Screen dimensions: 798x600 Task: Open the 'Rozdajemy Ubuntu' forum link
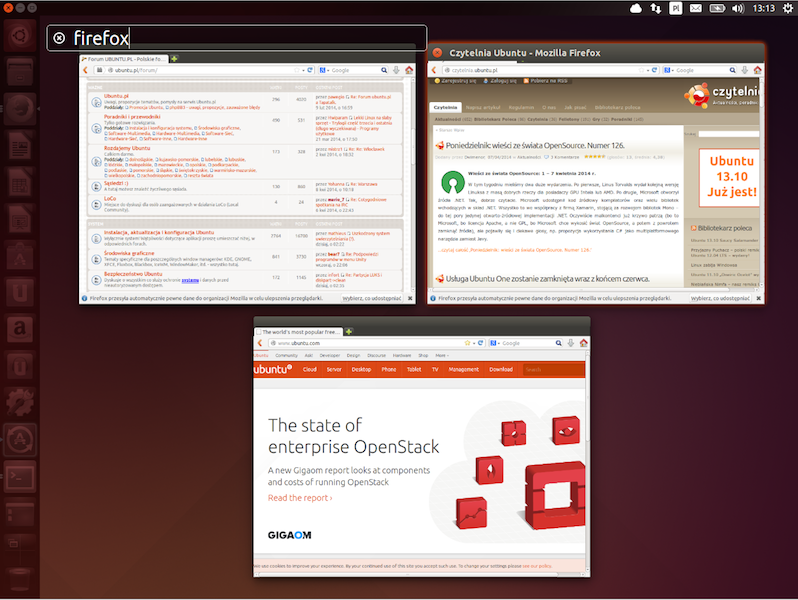(x=127, y=148)
